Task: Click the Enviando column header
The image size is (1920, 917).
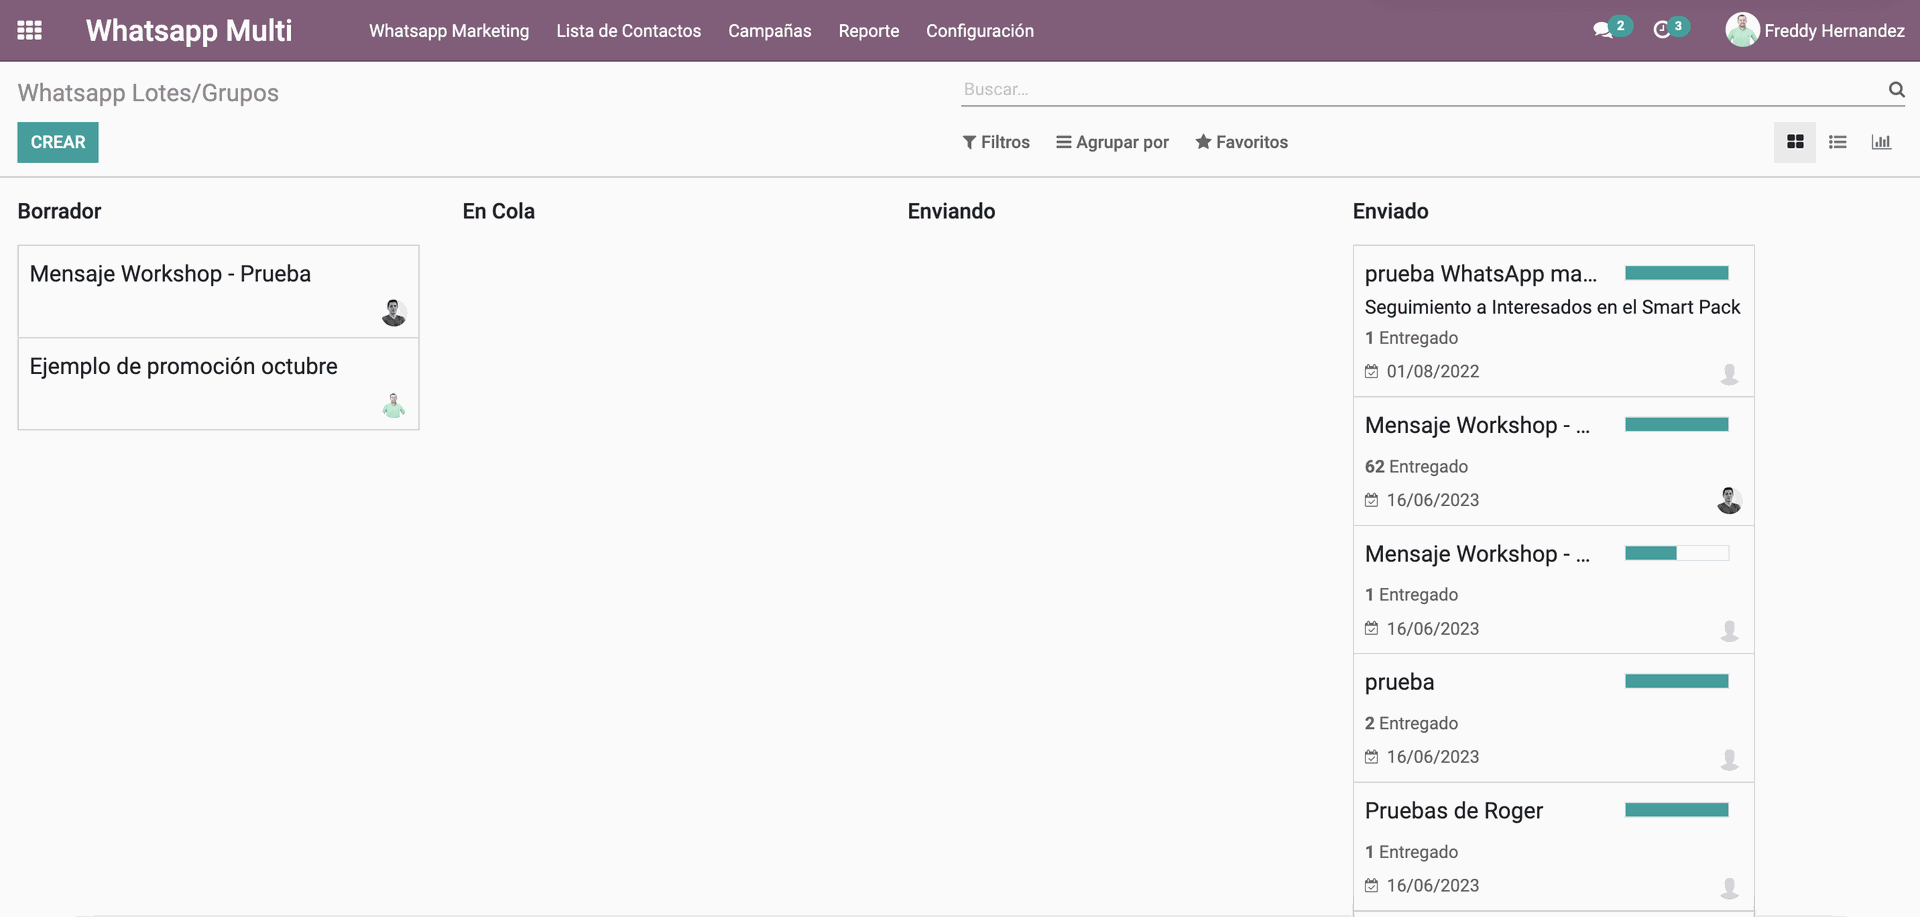Action: 952,211
